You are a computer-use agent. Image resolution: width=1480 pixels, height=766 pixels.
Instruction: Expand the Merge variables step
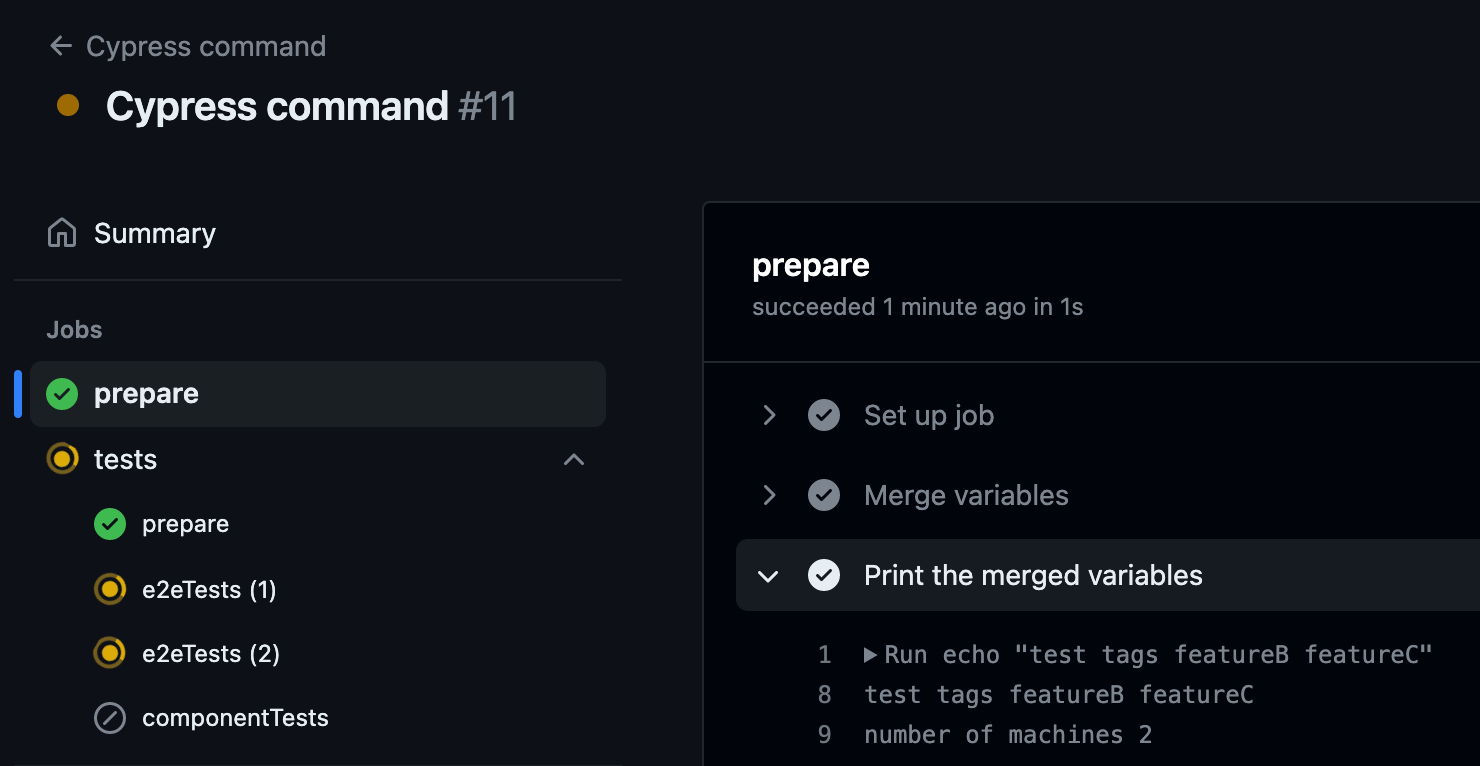768,495
